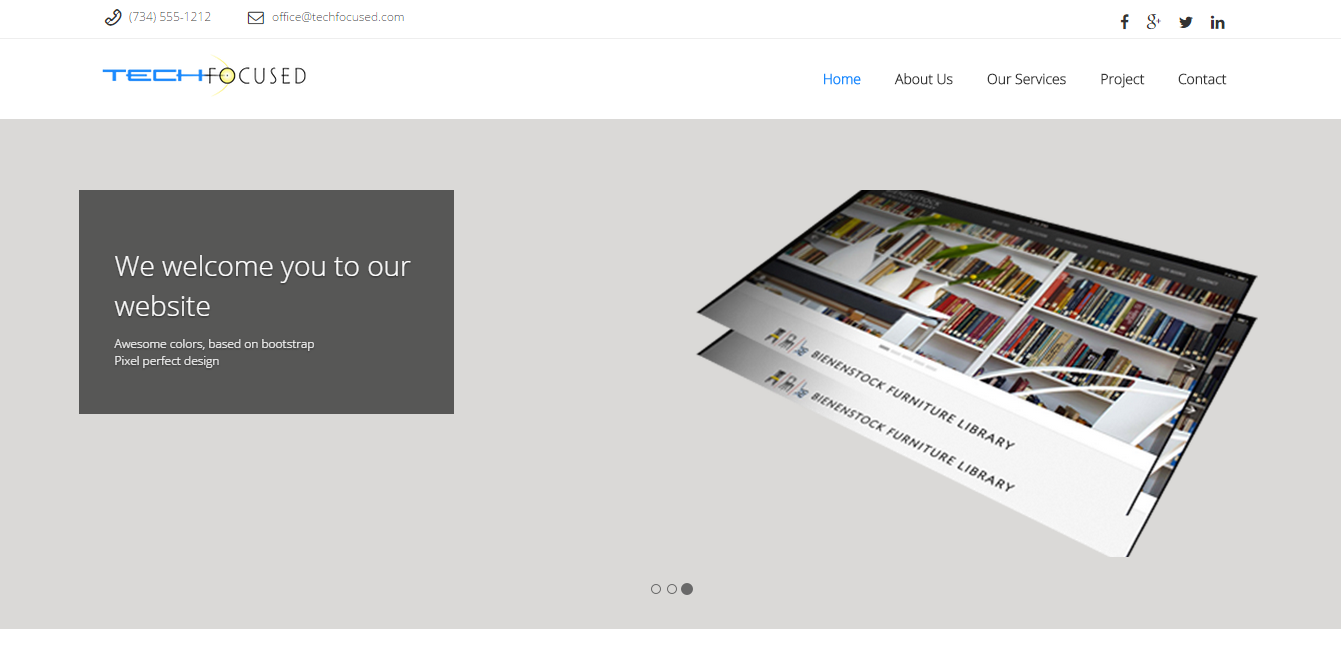Select the second carousel indicator dot
This screenshot has width=1341, height=657.
[x=672, y=589]
